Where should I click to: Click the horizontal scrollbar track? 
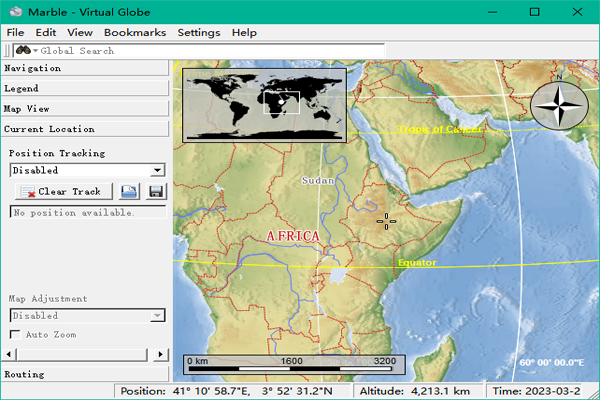click(82, 354)
